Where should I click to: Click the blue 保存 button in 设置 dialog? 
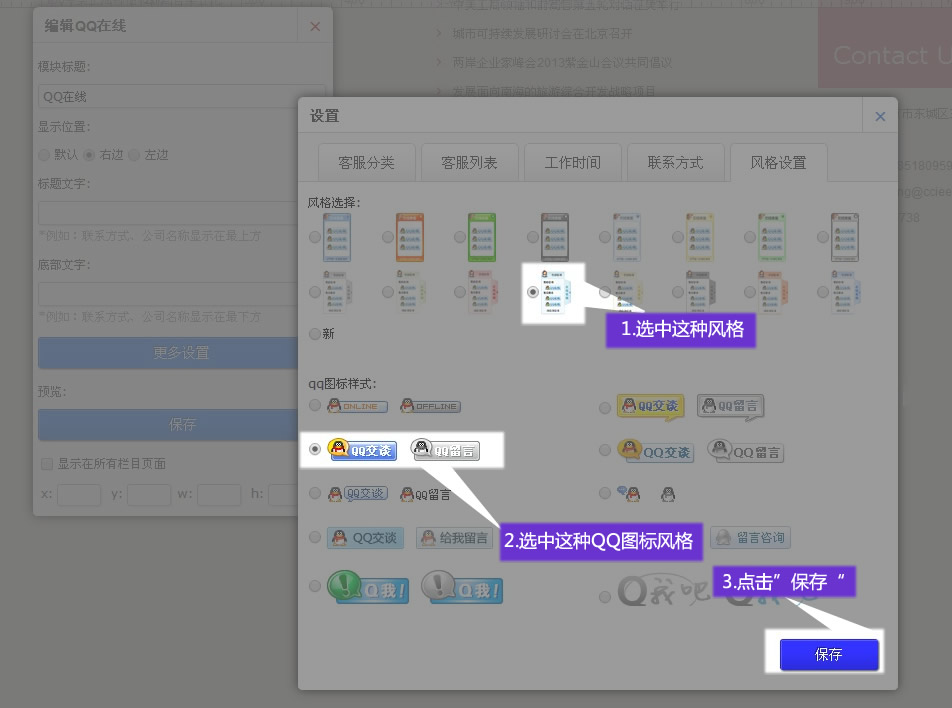coord(829,654)
